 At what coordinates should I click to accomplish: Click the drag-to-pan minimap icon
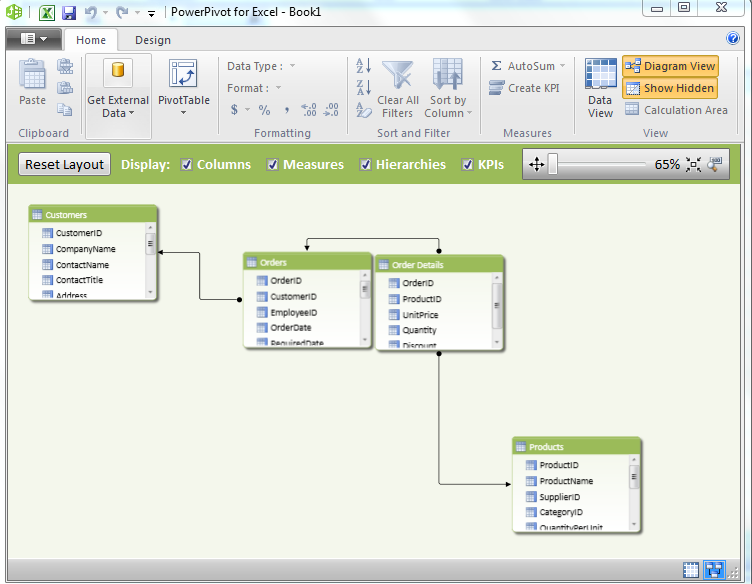tap(536, 164)
